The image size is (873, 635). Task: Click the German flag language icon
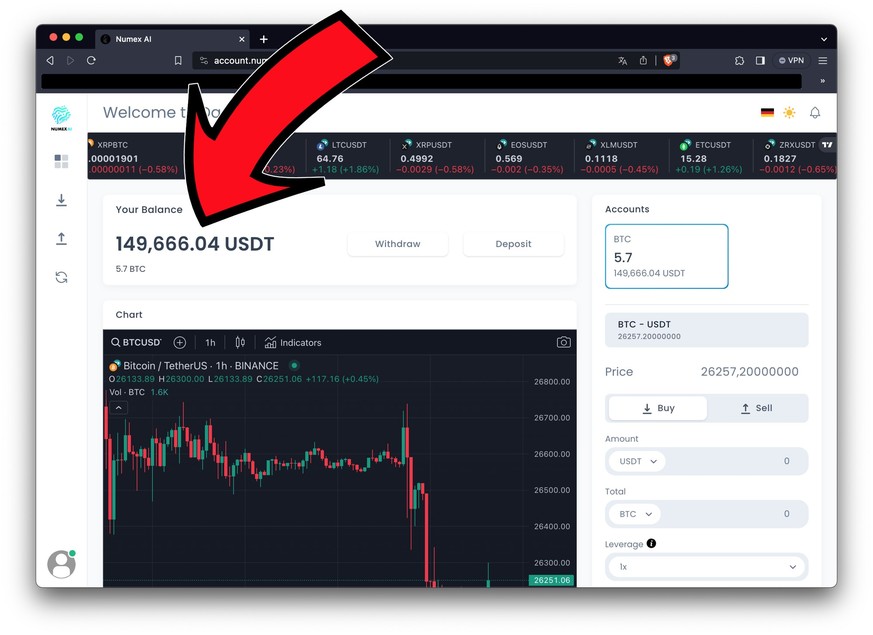[767, 112]
